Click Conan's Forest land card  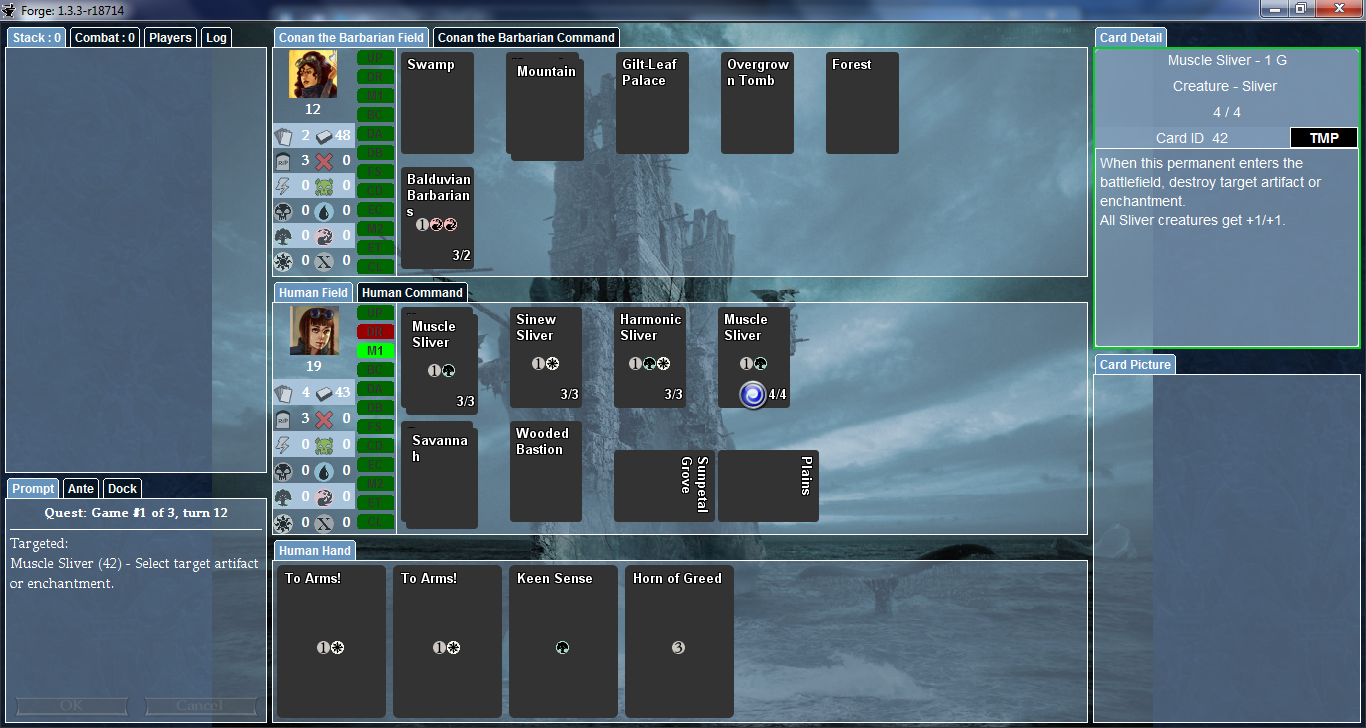coord(862,103)
